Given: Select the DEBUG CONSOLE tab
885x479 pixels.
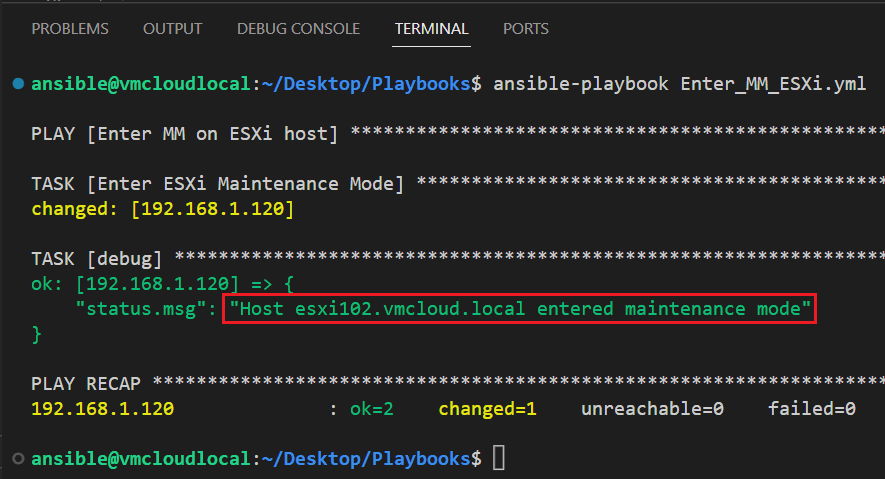Looking at the screenshot, I should pos(298,29).
